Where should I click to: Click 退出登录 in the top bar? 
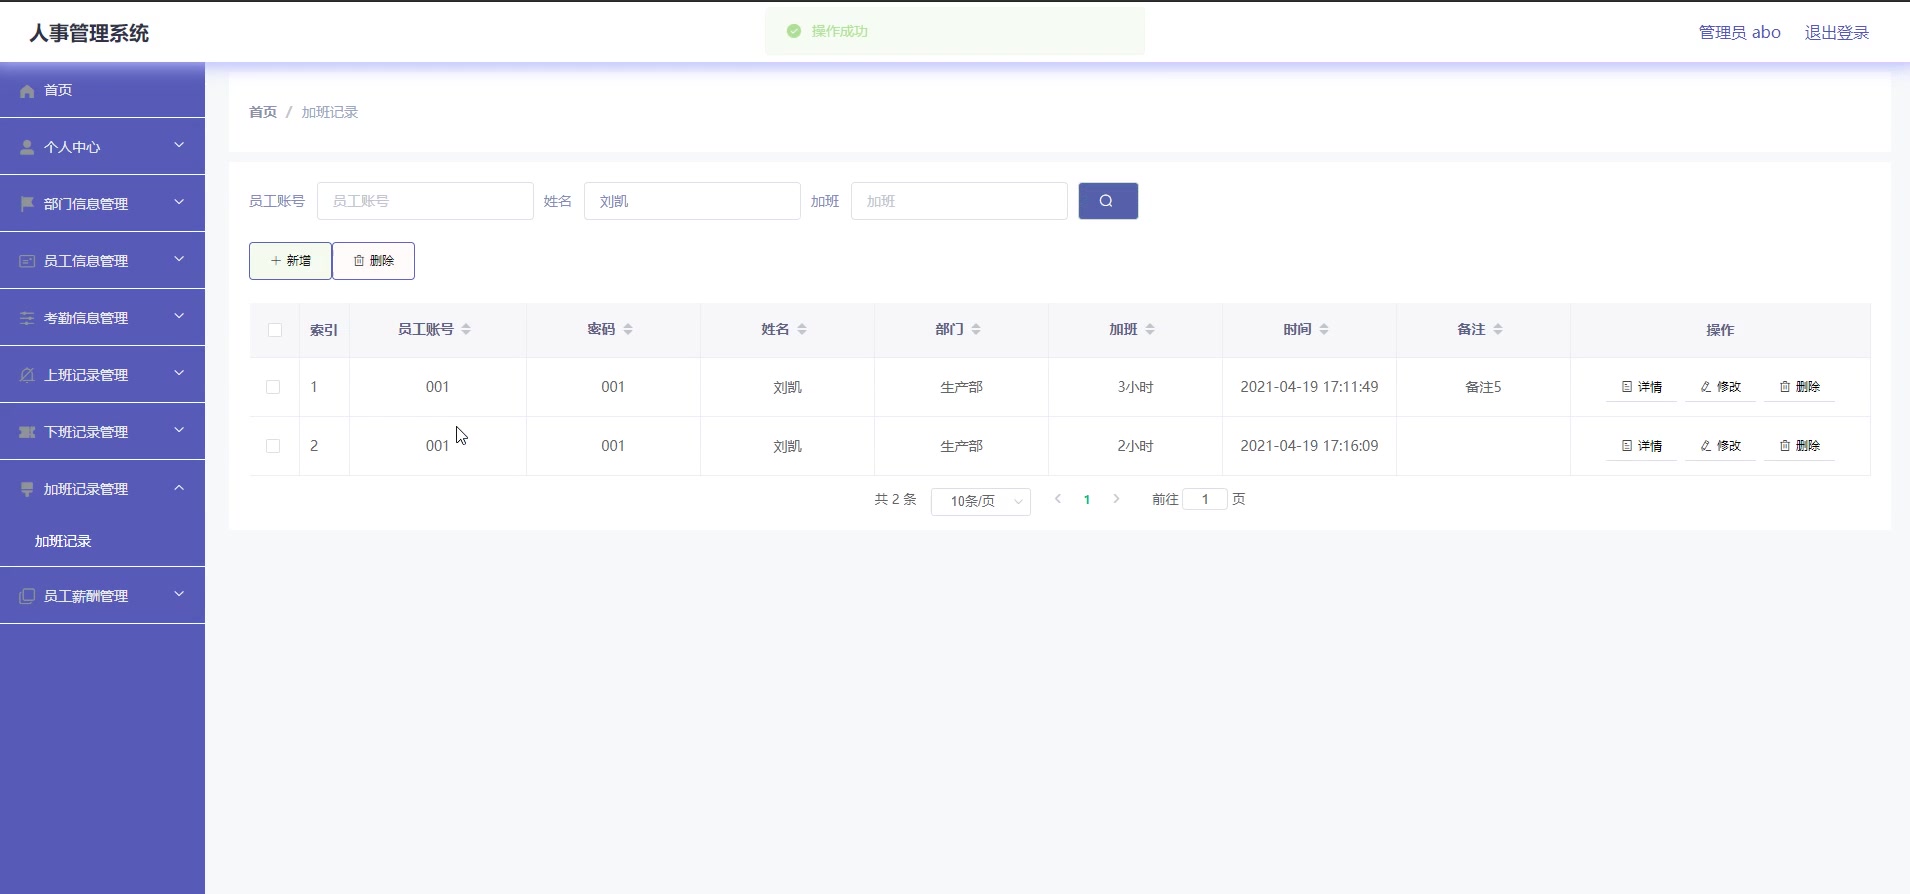tap(1837, 33)
